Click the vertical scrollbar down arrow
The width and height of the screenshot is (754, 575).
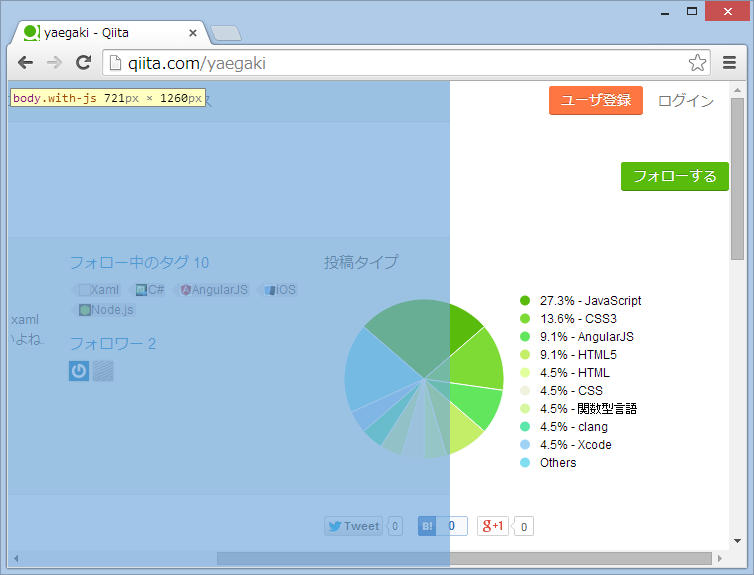pyautogui.click(x=737, y=541)
